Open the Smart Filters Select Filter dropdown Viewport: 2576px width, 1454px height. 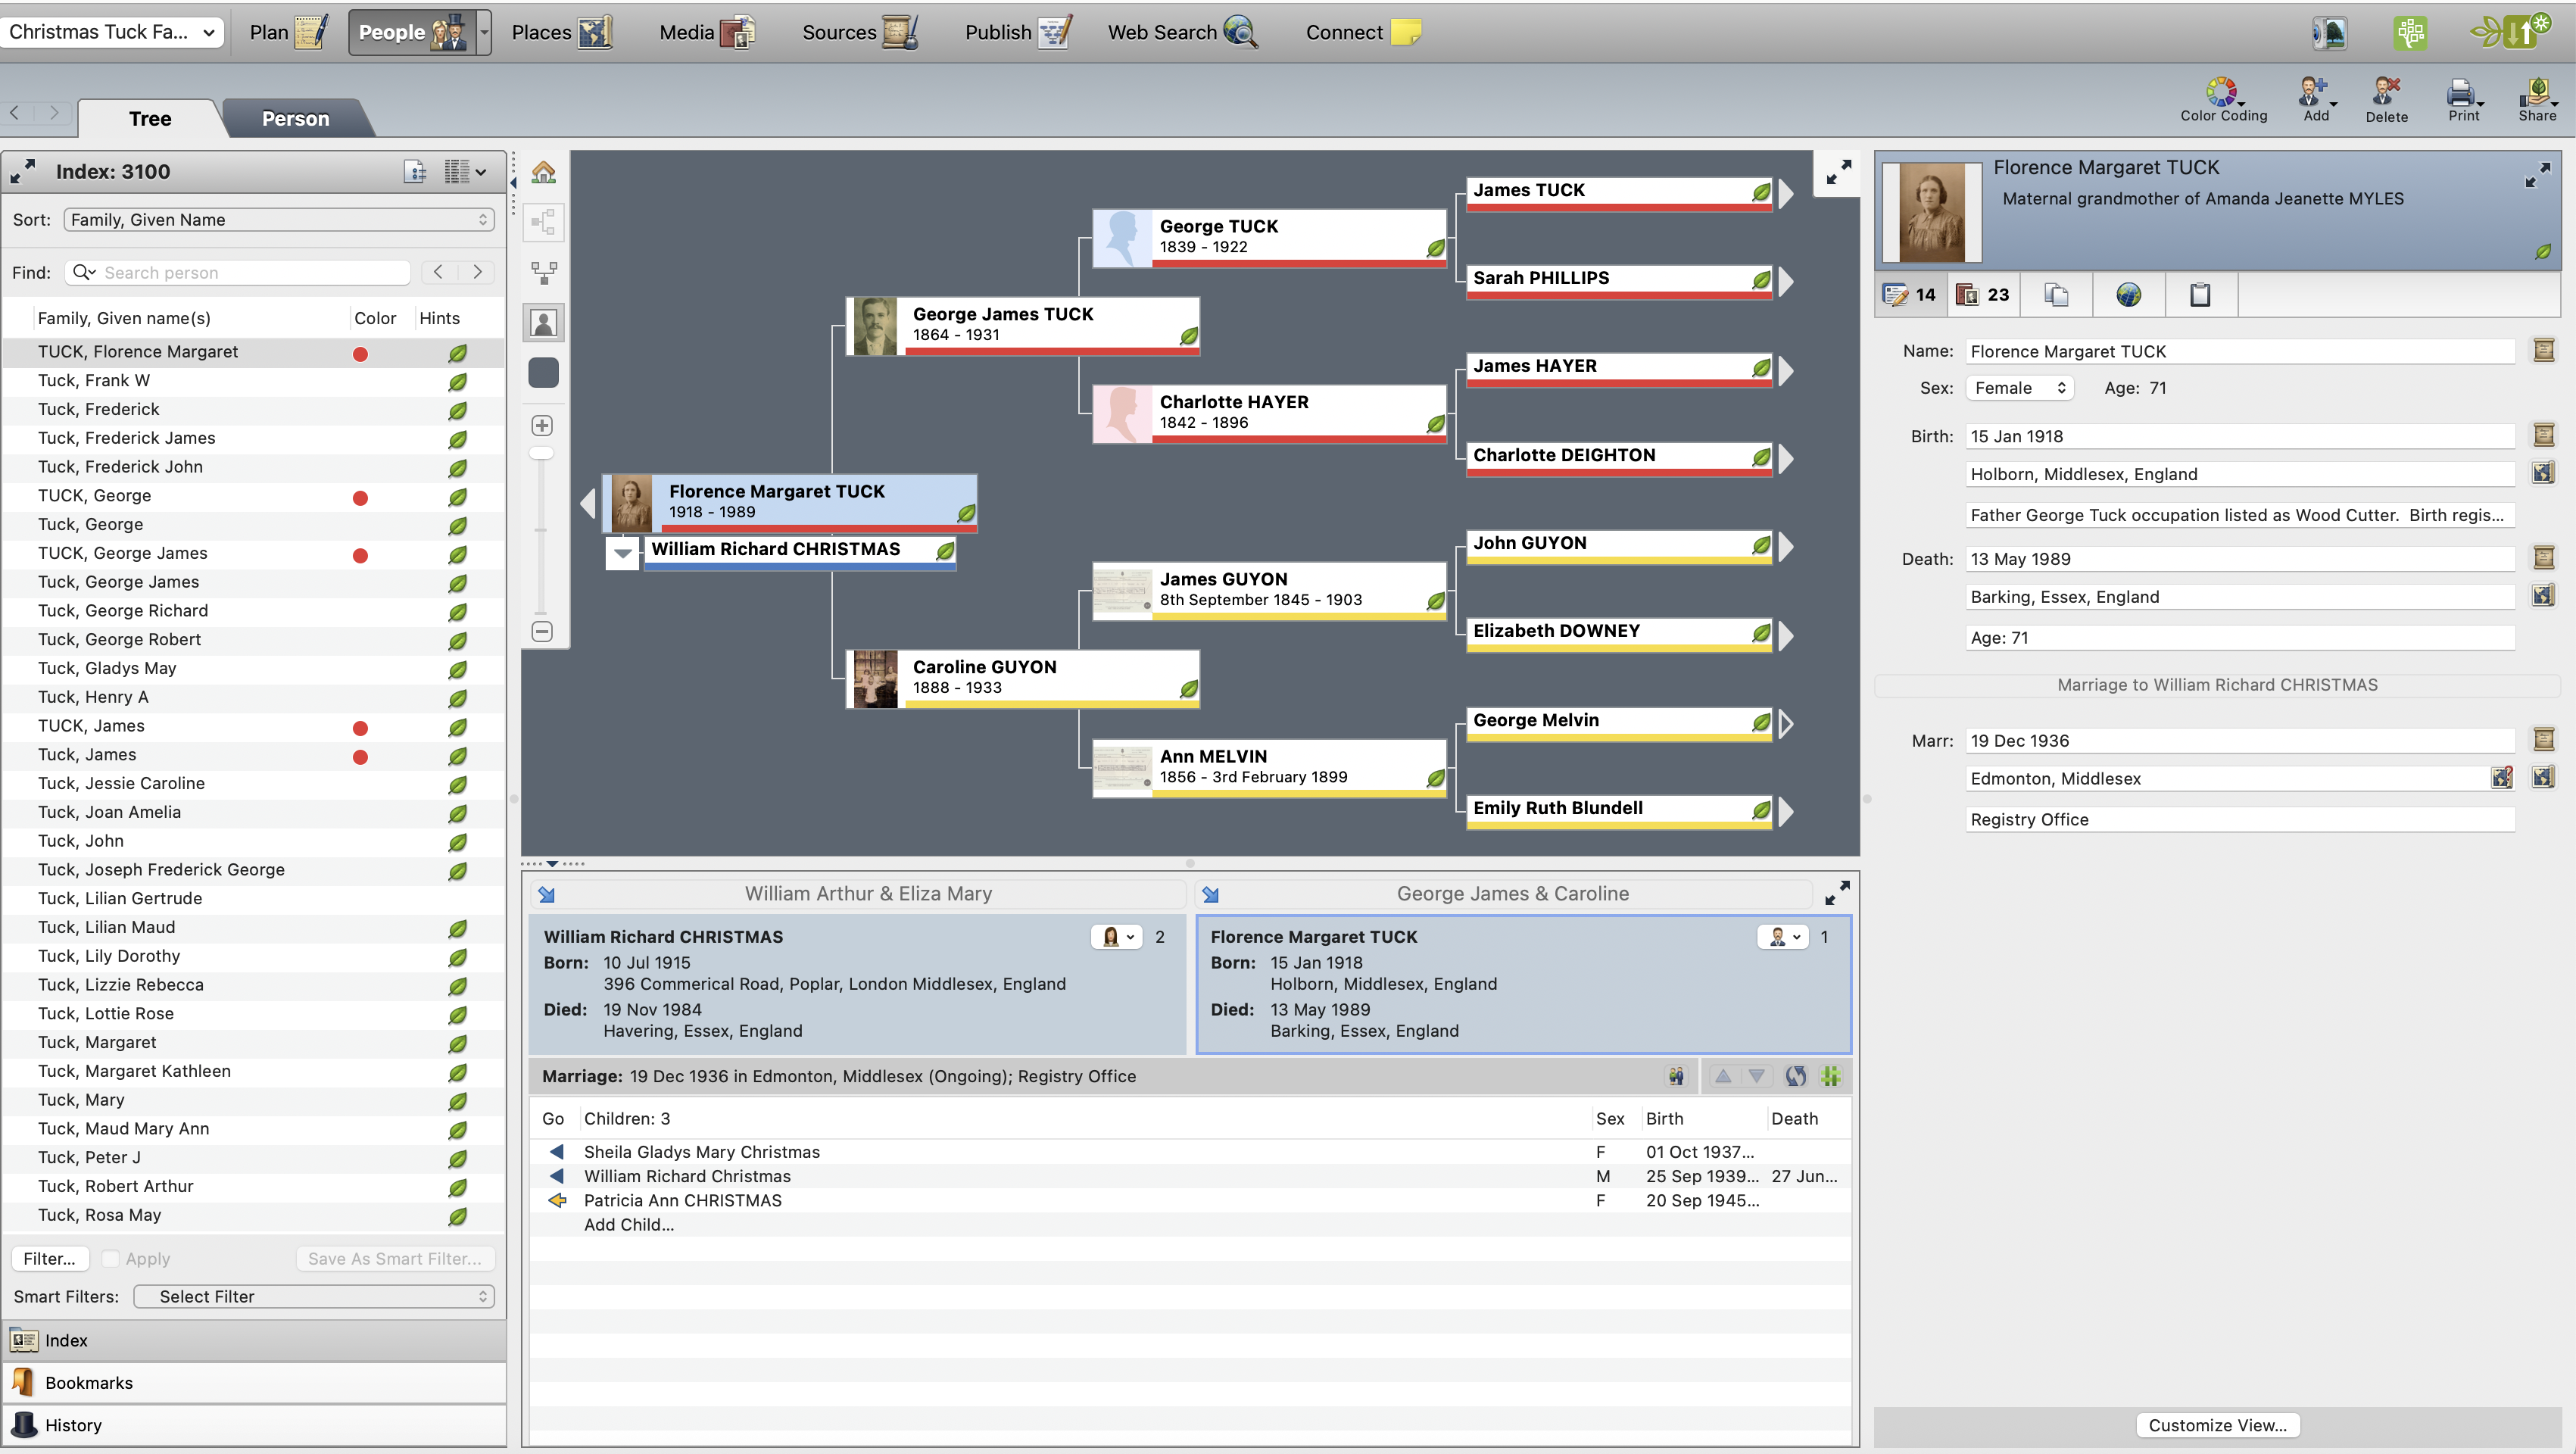click(314, 1296)
